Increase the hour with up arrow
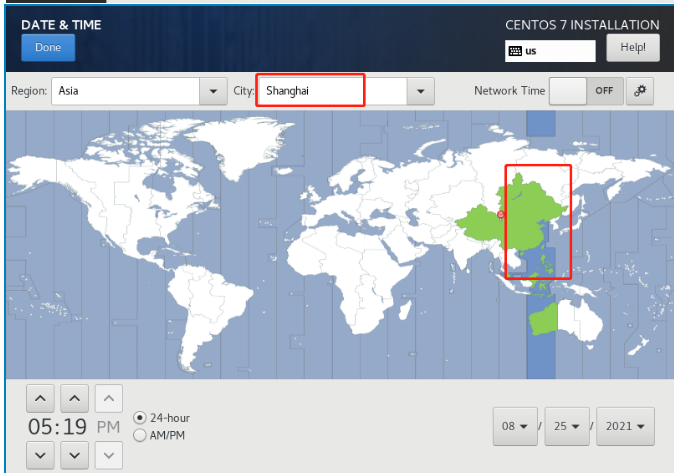Screen dimensions: 674x473 40,399
